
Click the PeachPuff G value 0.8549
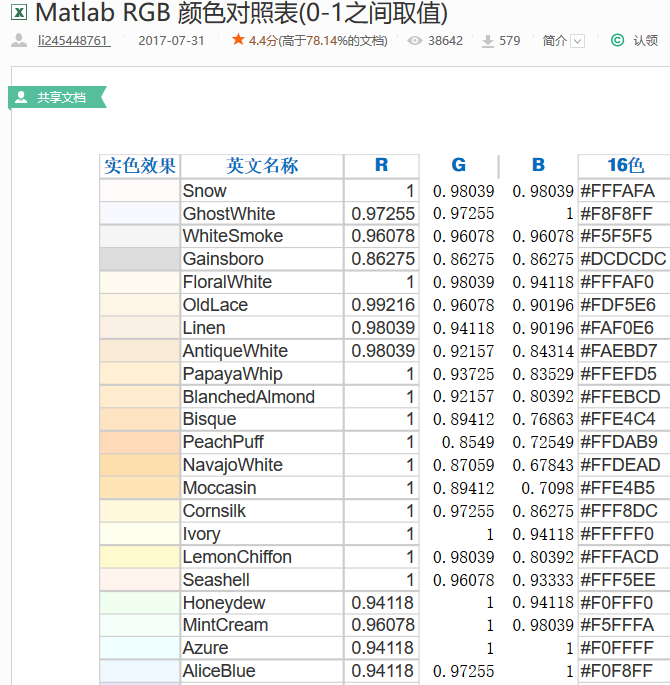click(x=468, y=443)
